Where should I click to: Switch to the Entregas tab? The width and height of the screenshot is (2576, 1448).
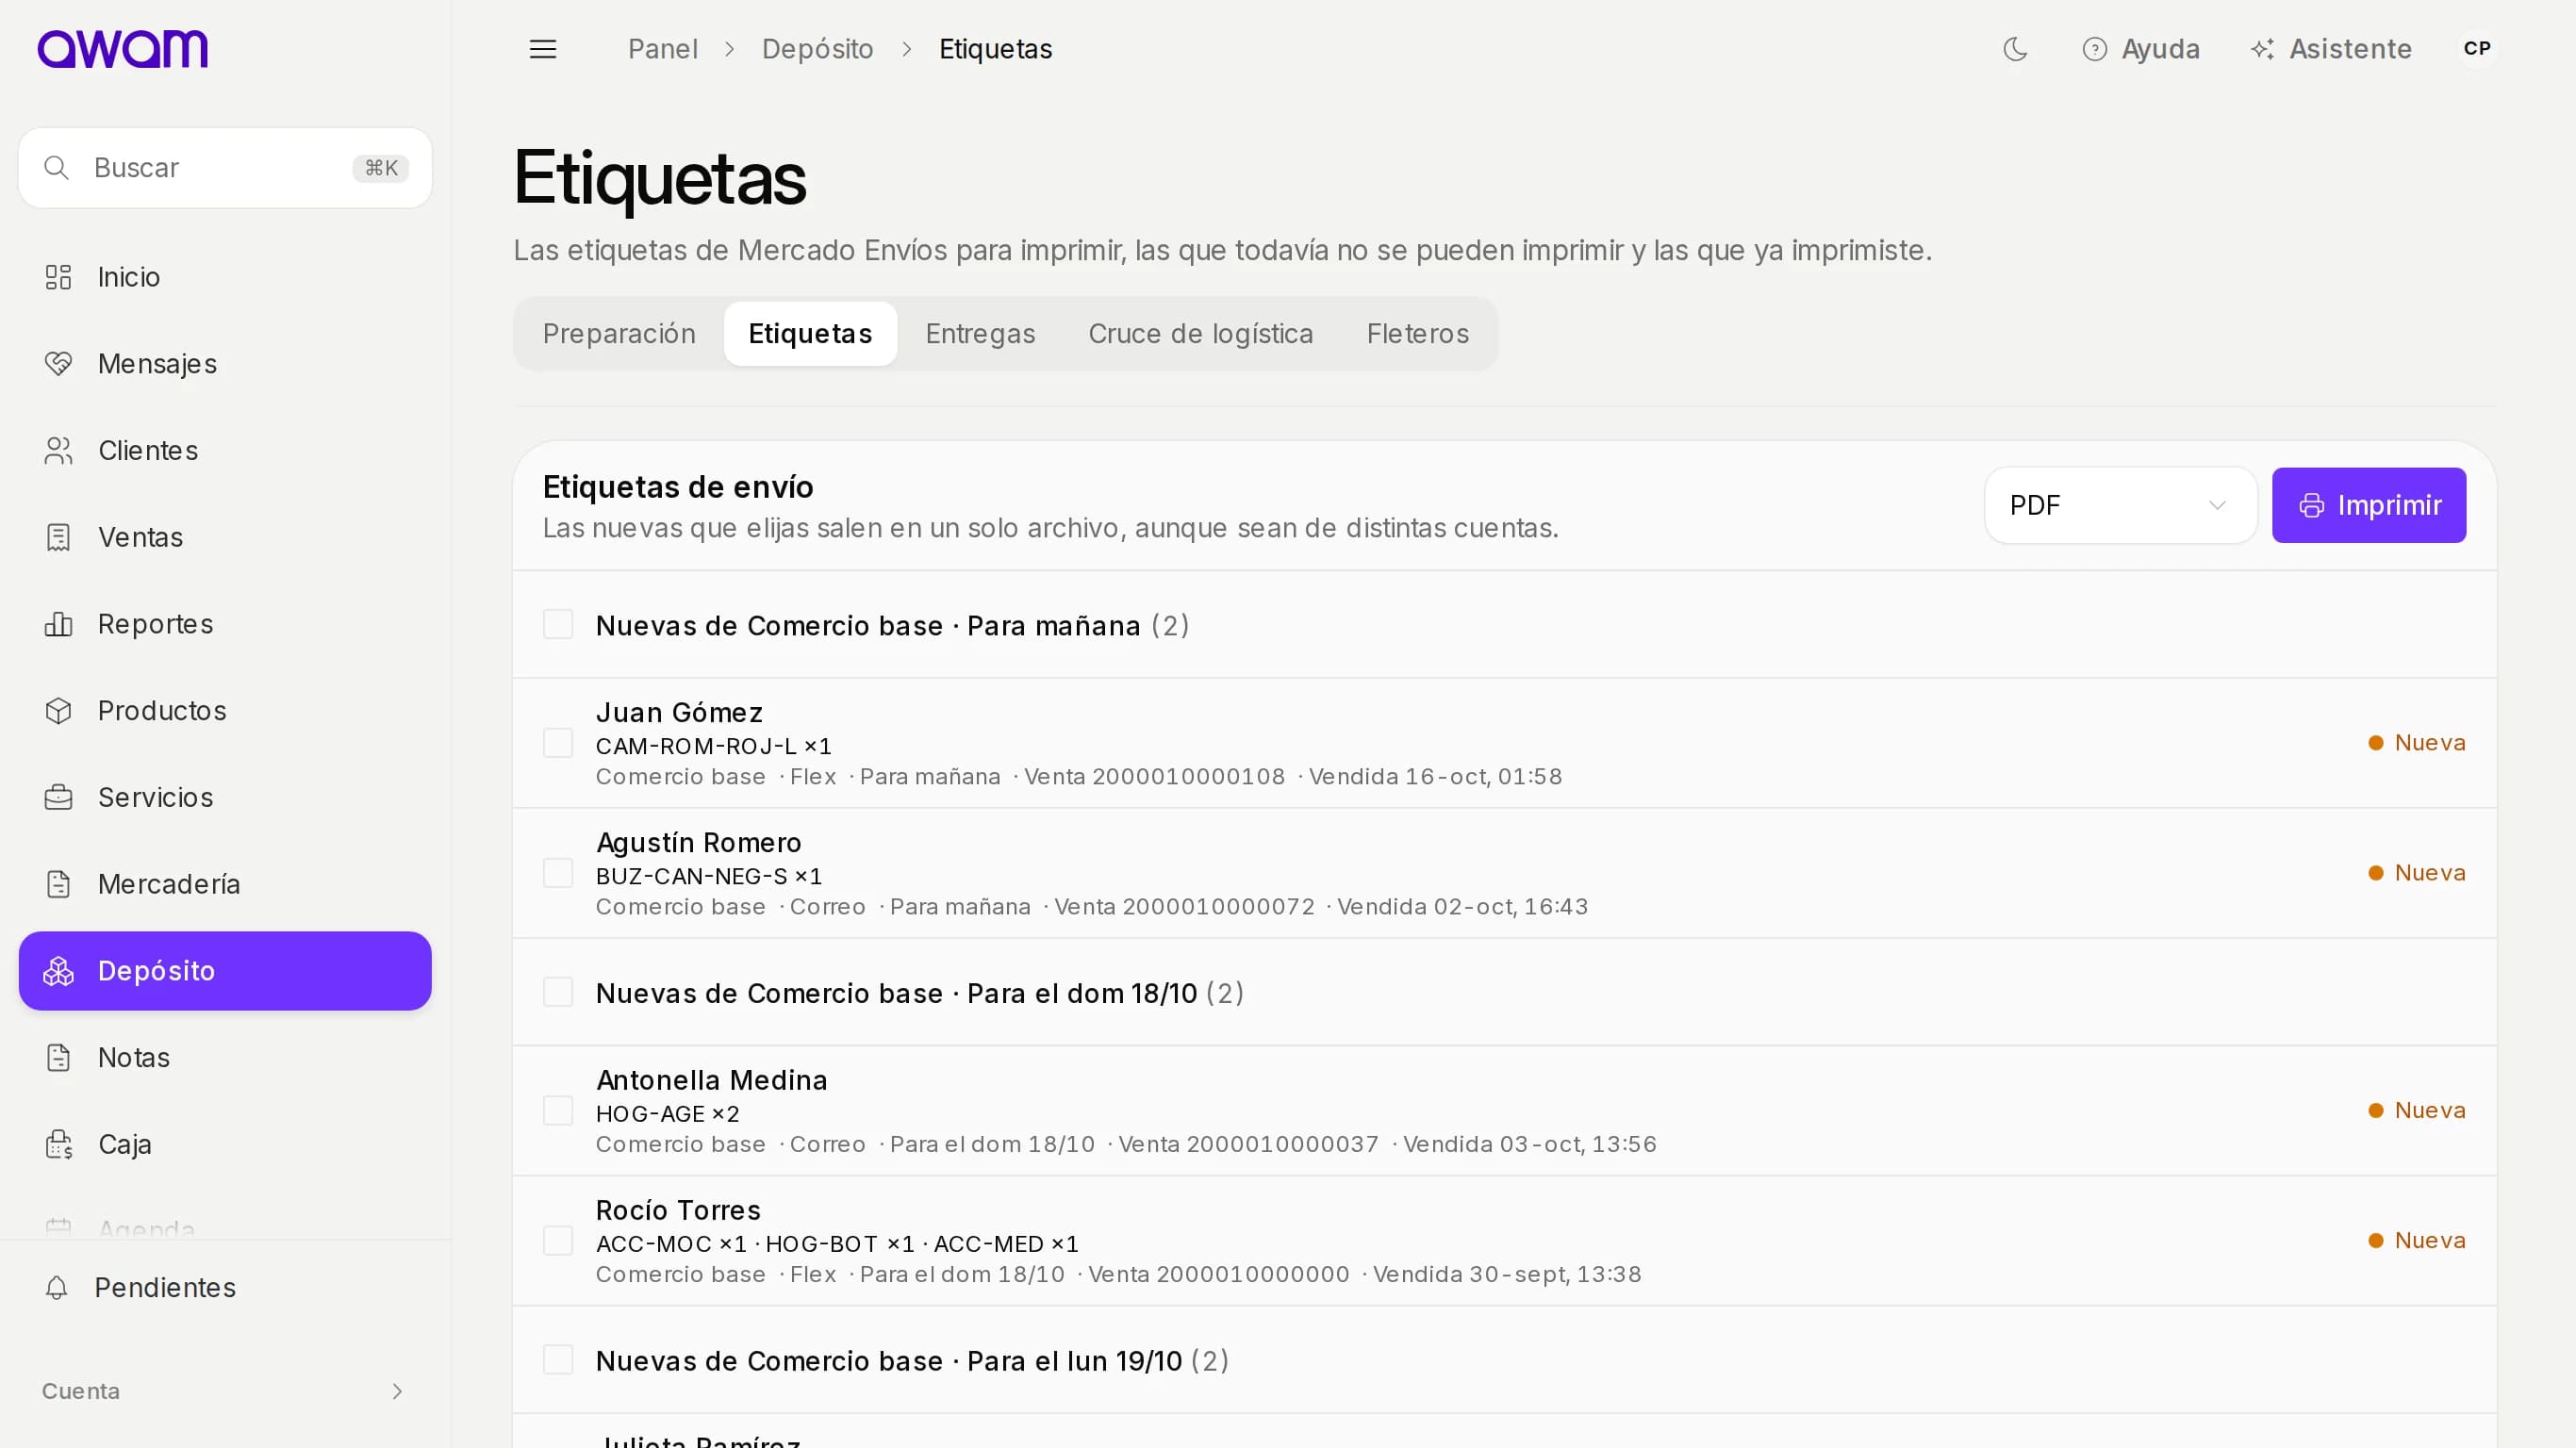click(980, 334)
